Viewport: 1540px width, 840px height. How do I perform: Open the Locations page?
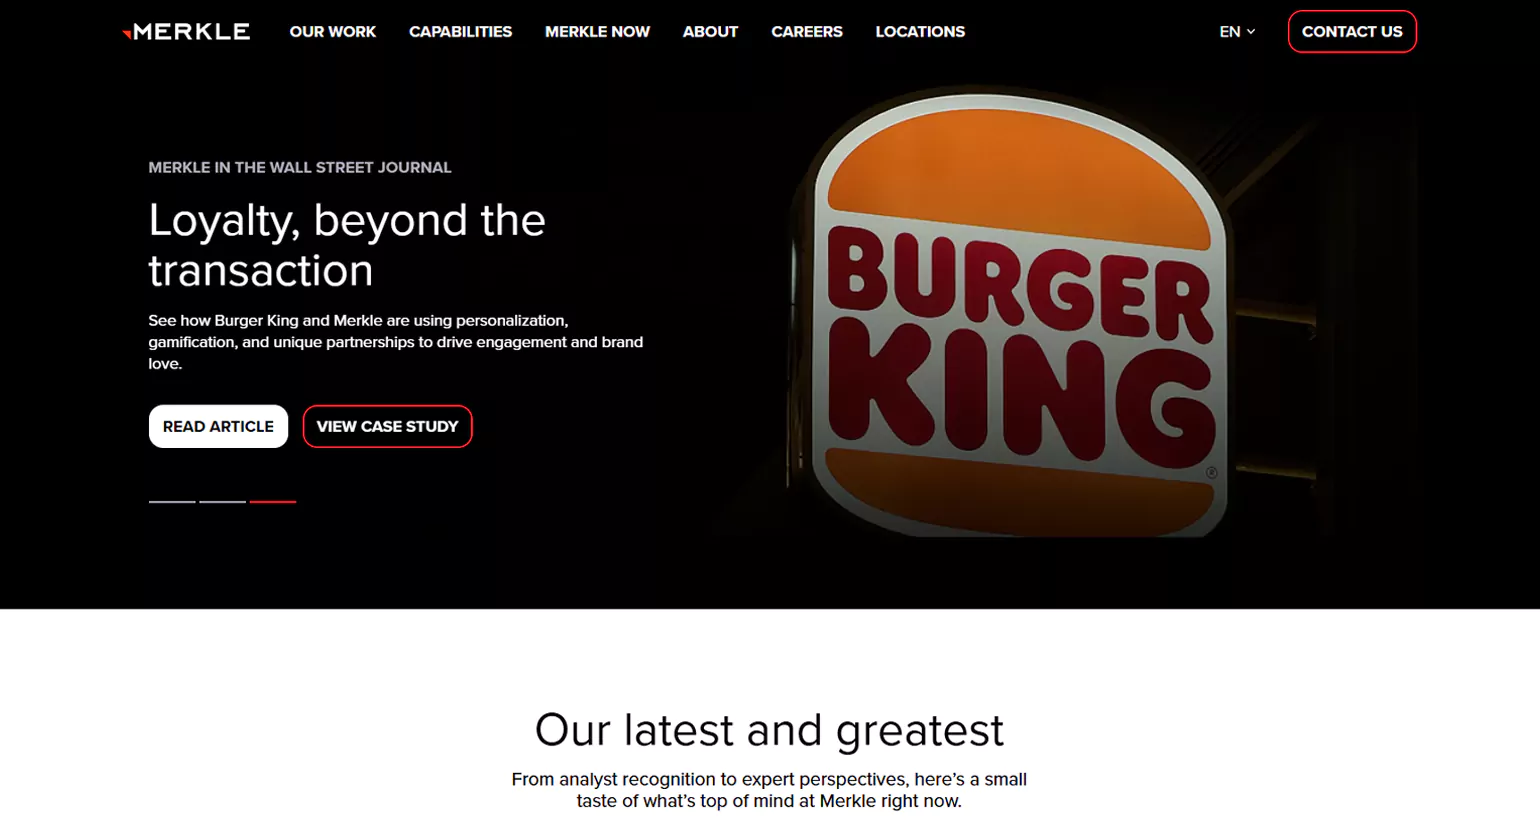coord(920,32)
